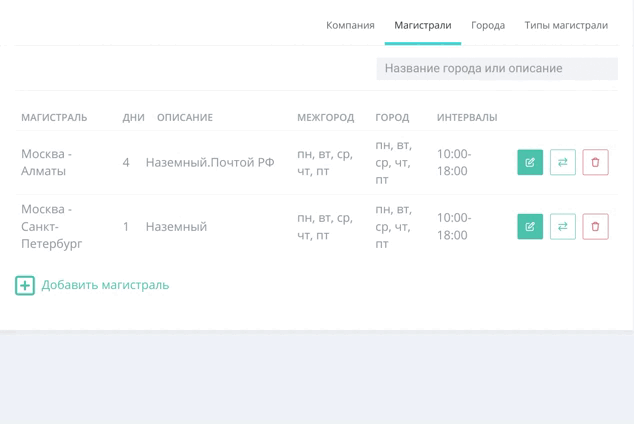The width and height of the screenshot is (634, 424).
Task: Click the ГОРОД column header
Action: (392, 117)
